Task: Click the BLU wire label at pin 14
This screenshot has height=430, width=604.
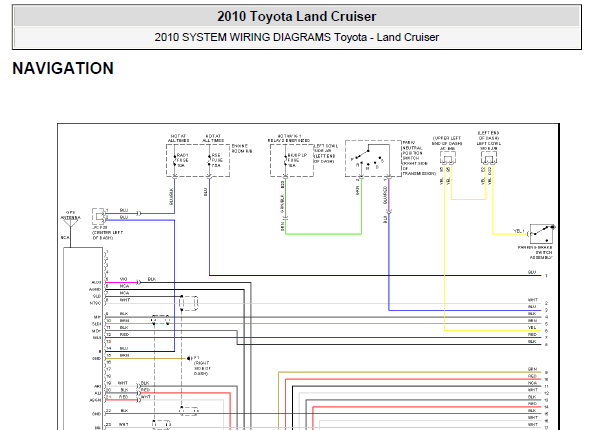Action: (124, 348)
